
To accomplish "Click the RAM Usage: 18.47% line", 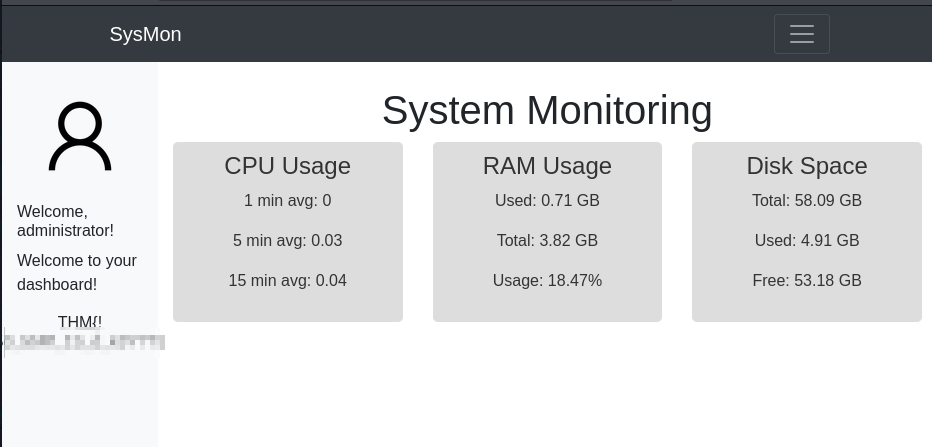I will (547, 281).
